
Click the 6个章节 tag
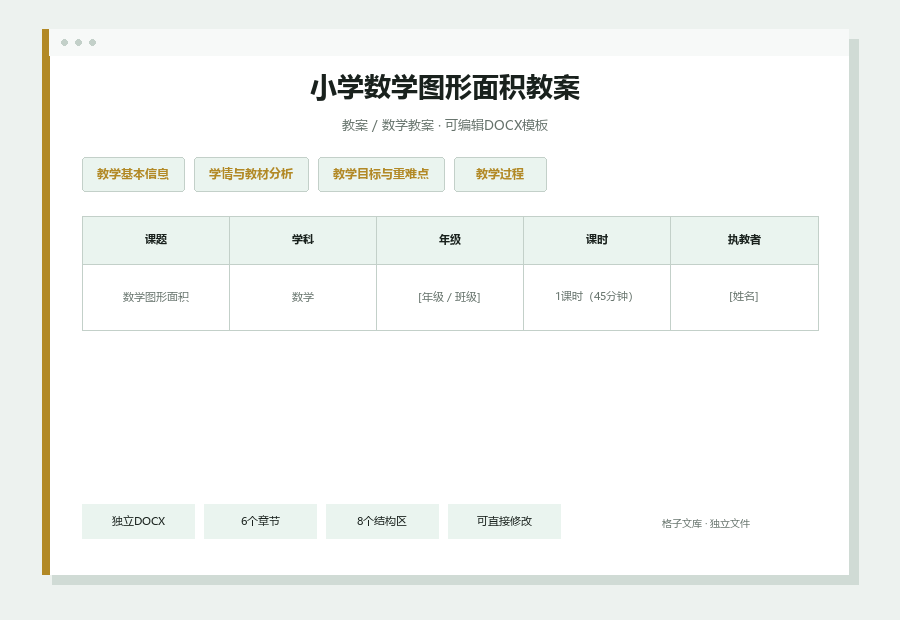[260, 521]
